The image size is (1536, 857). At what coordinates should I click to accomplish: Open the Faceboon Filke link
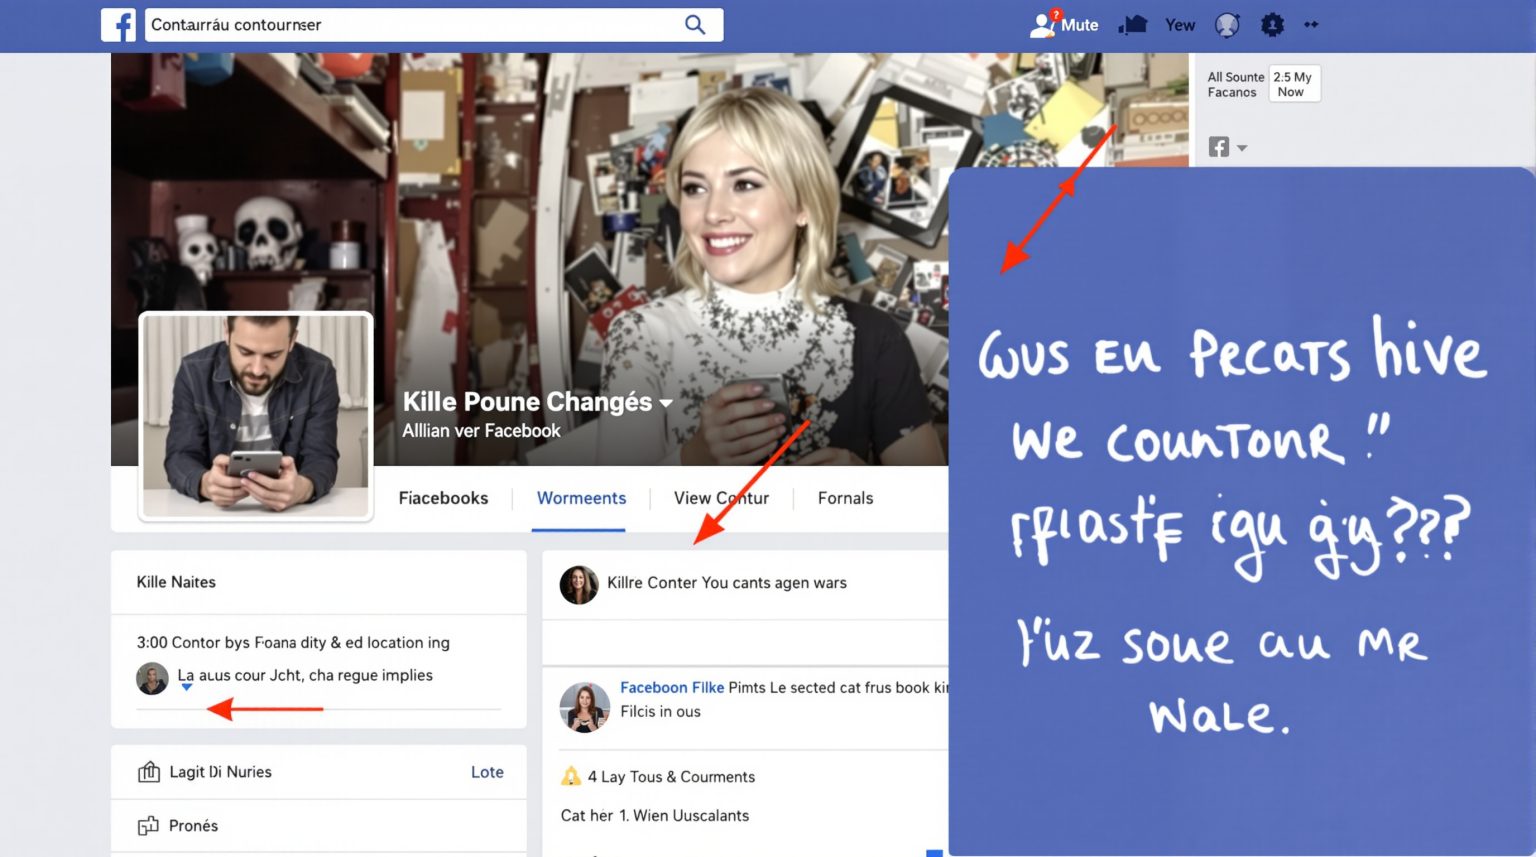(x=671, y=687)
